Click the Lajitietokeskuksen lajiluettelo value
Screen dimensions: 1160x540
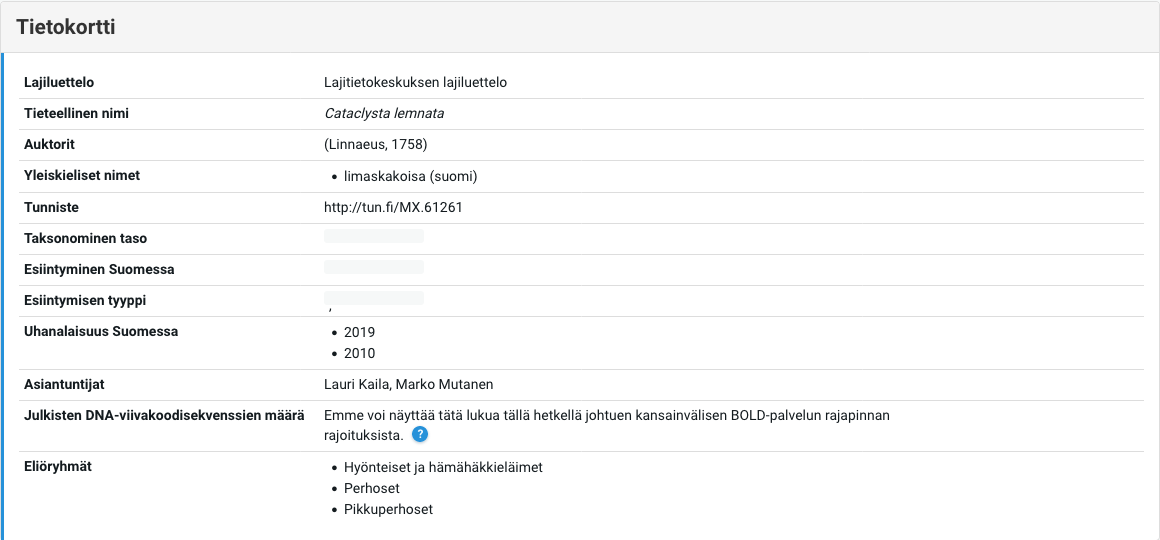pos(415,82)
